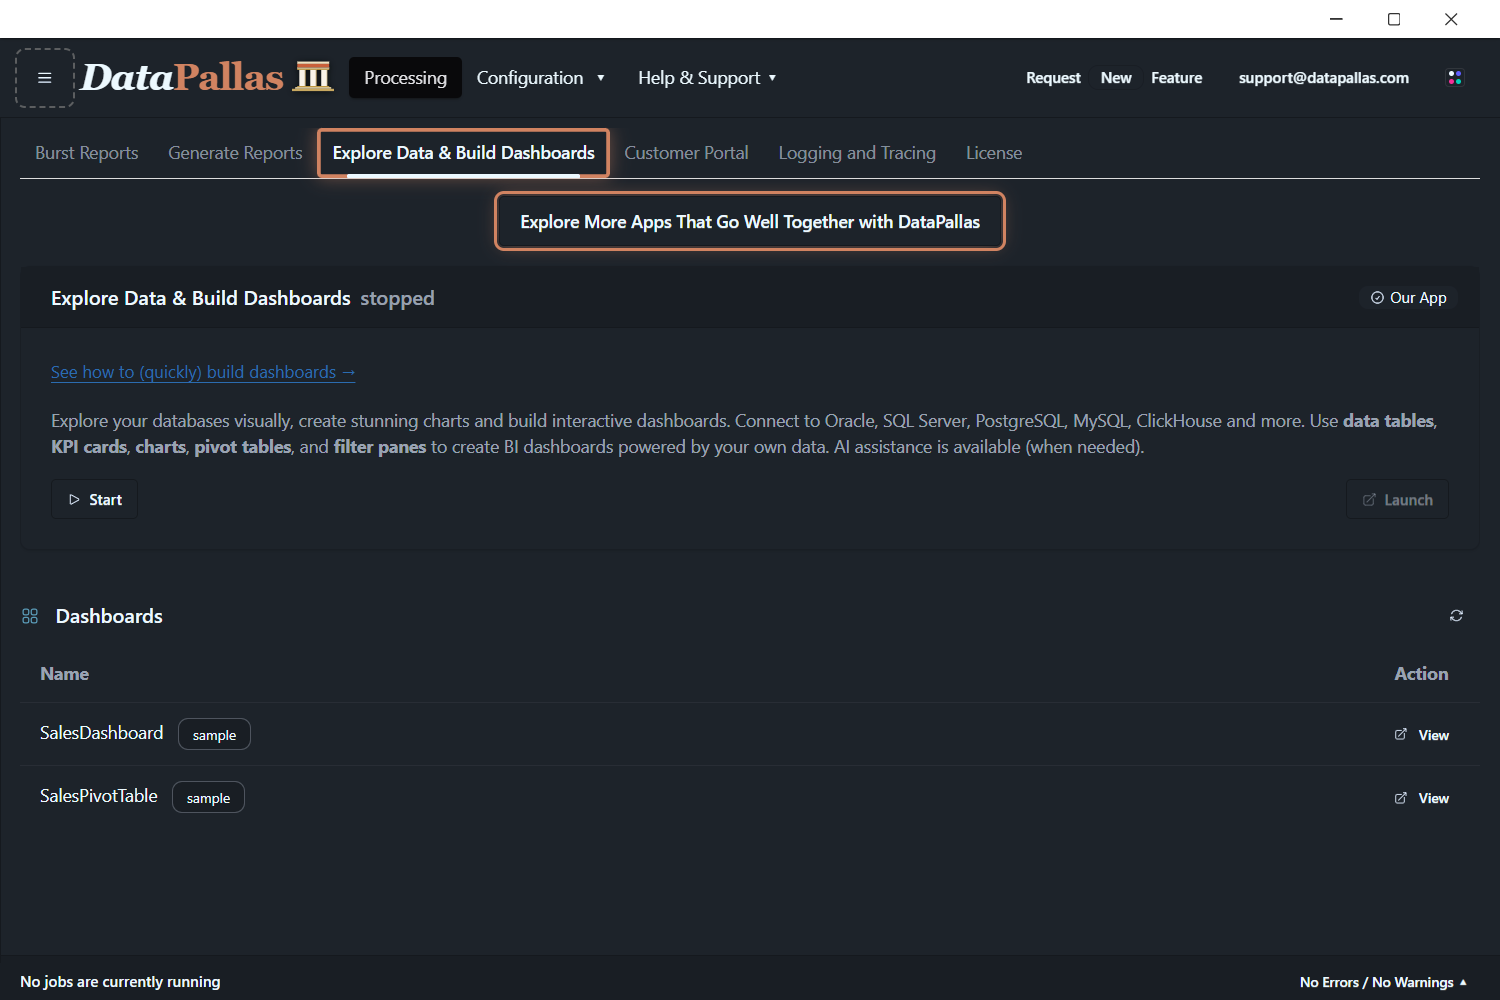The width and height of the screenshot is (1500, 1000).
Task: Minimize the application window
Action: tap(1336, 19)
